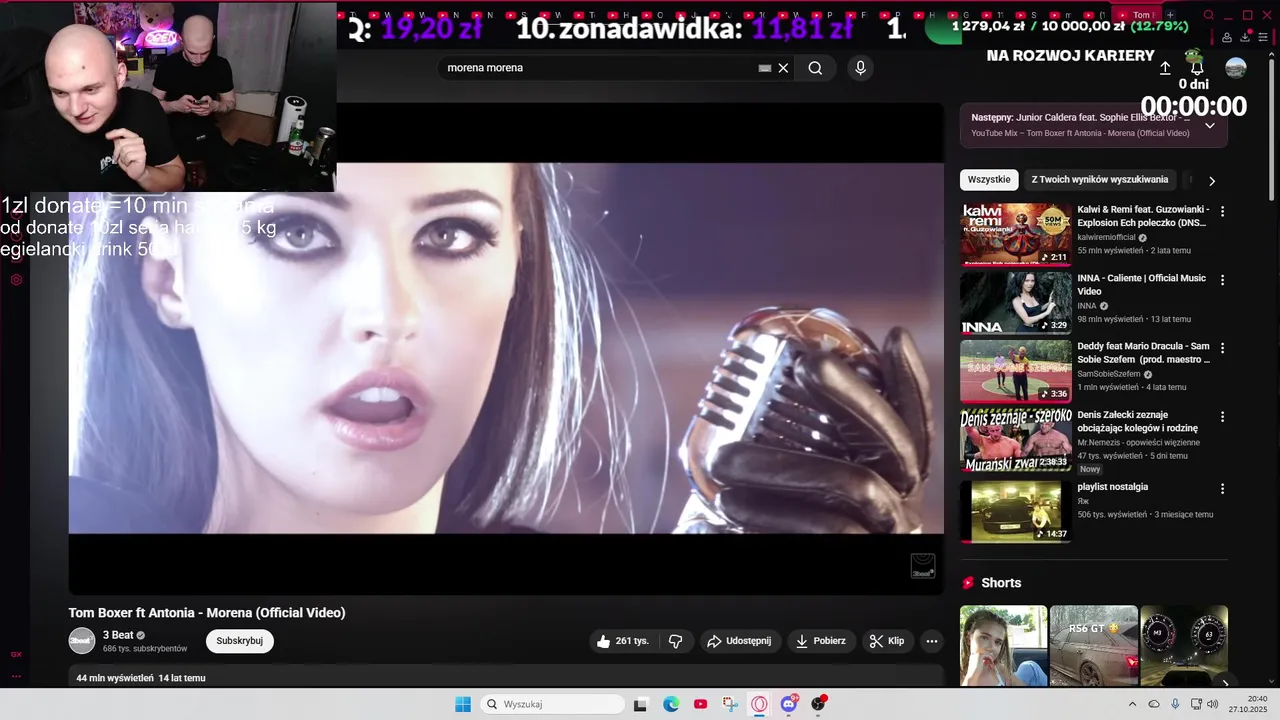Image resolution: width=1280 pixels, height=720 pixels.
Task: Click the 3 Beat watermark in the video
Action: pos(922,565)
